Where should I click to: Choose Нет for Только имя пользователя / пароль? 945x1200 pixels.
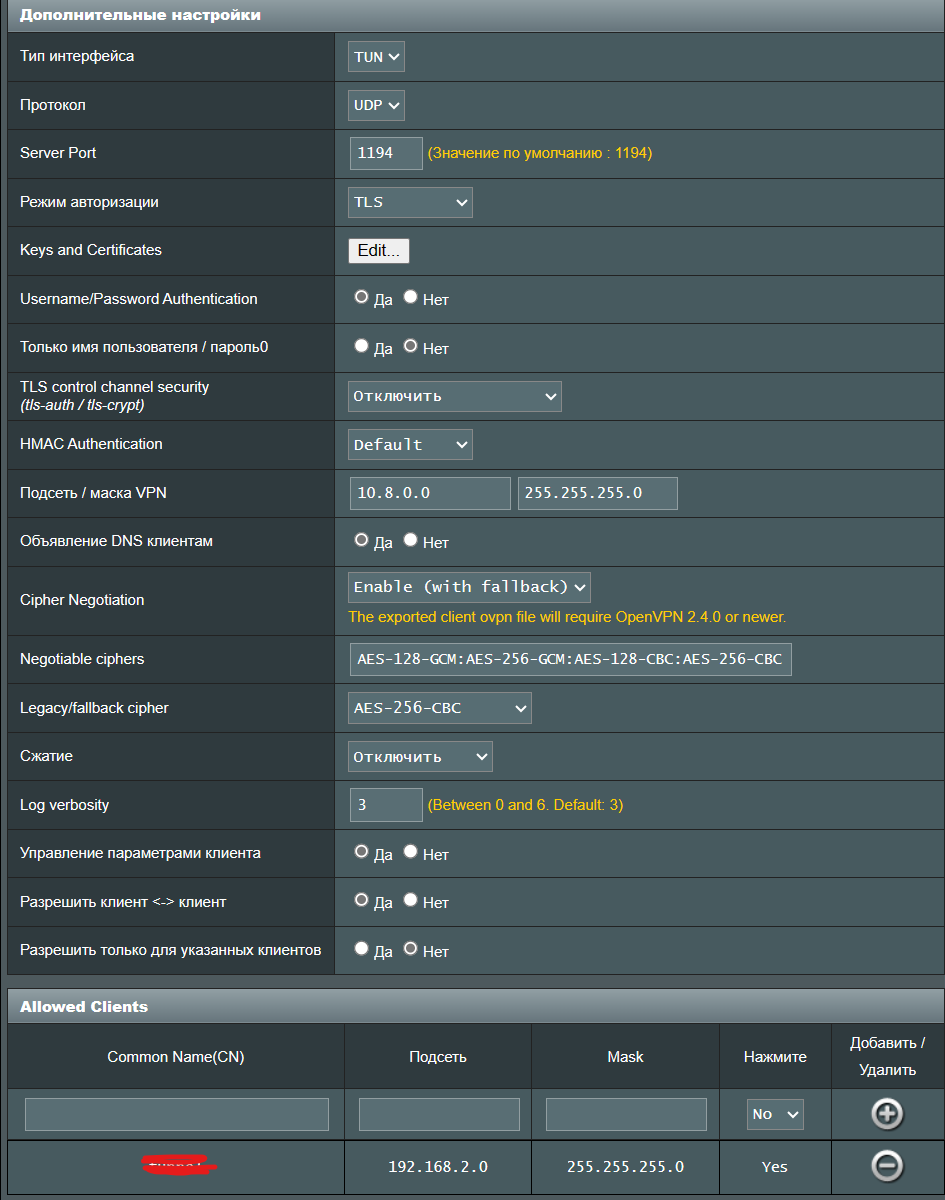[x=410, y=346]
